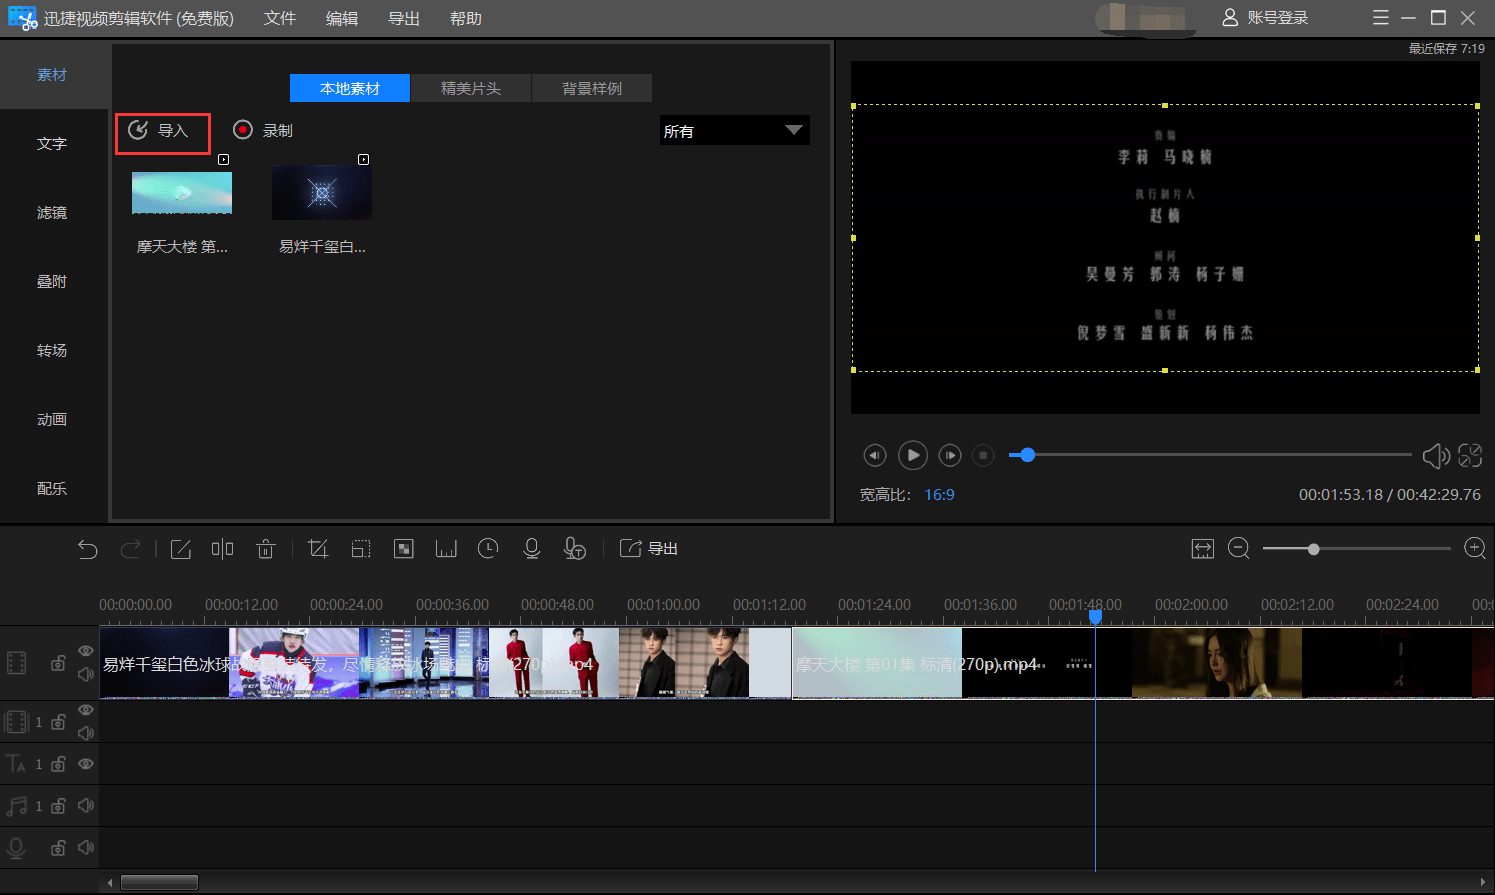
Task: Mute the main video track audio
Action: click(x=86, y=674)
